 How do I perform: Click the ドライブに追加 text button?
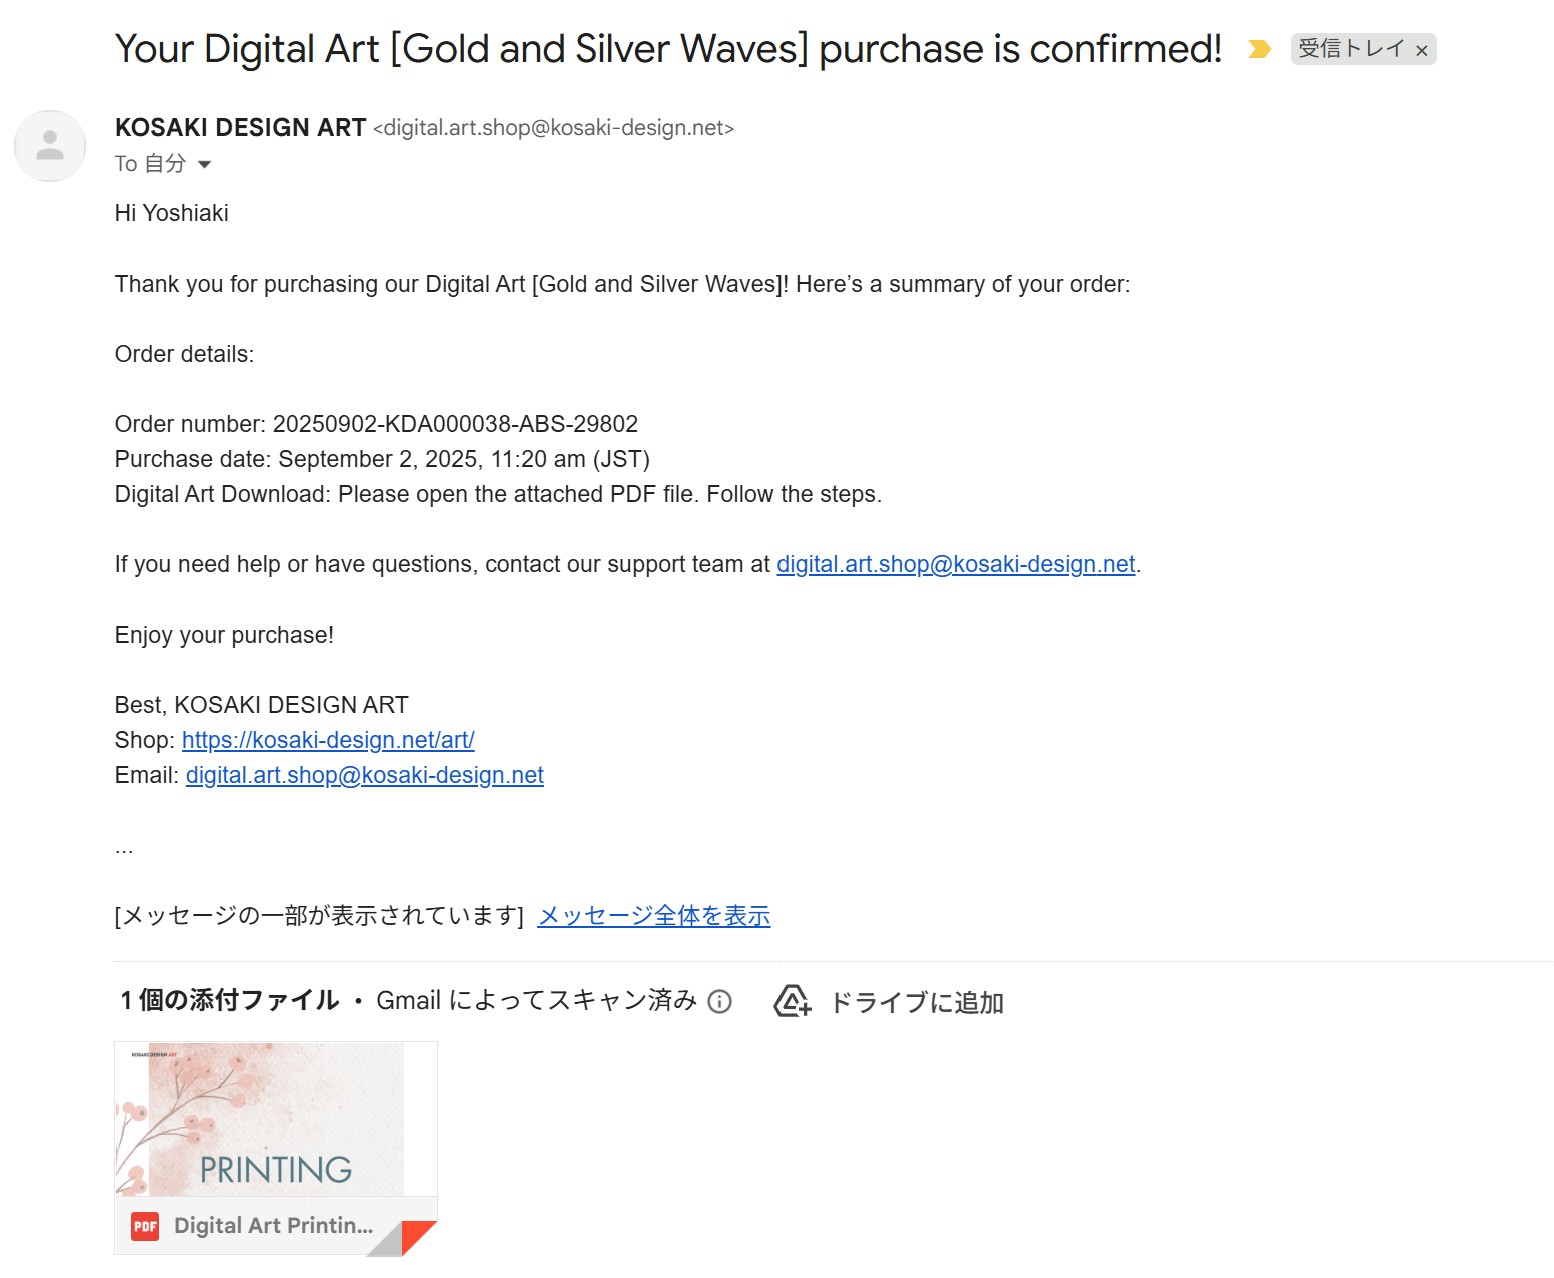pos(916,1002)
